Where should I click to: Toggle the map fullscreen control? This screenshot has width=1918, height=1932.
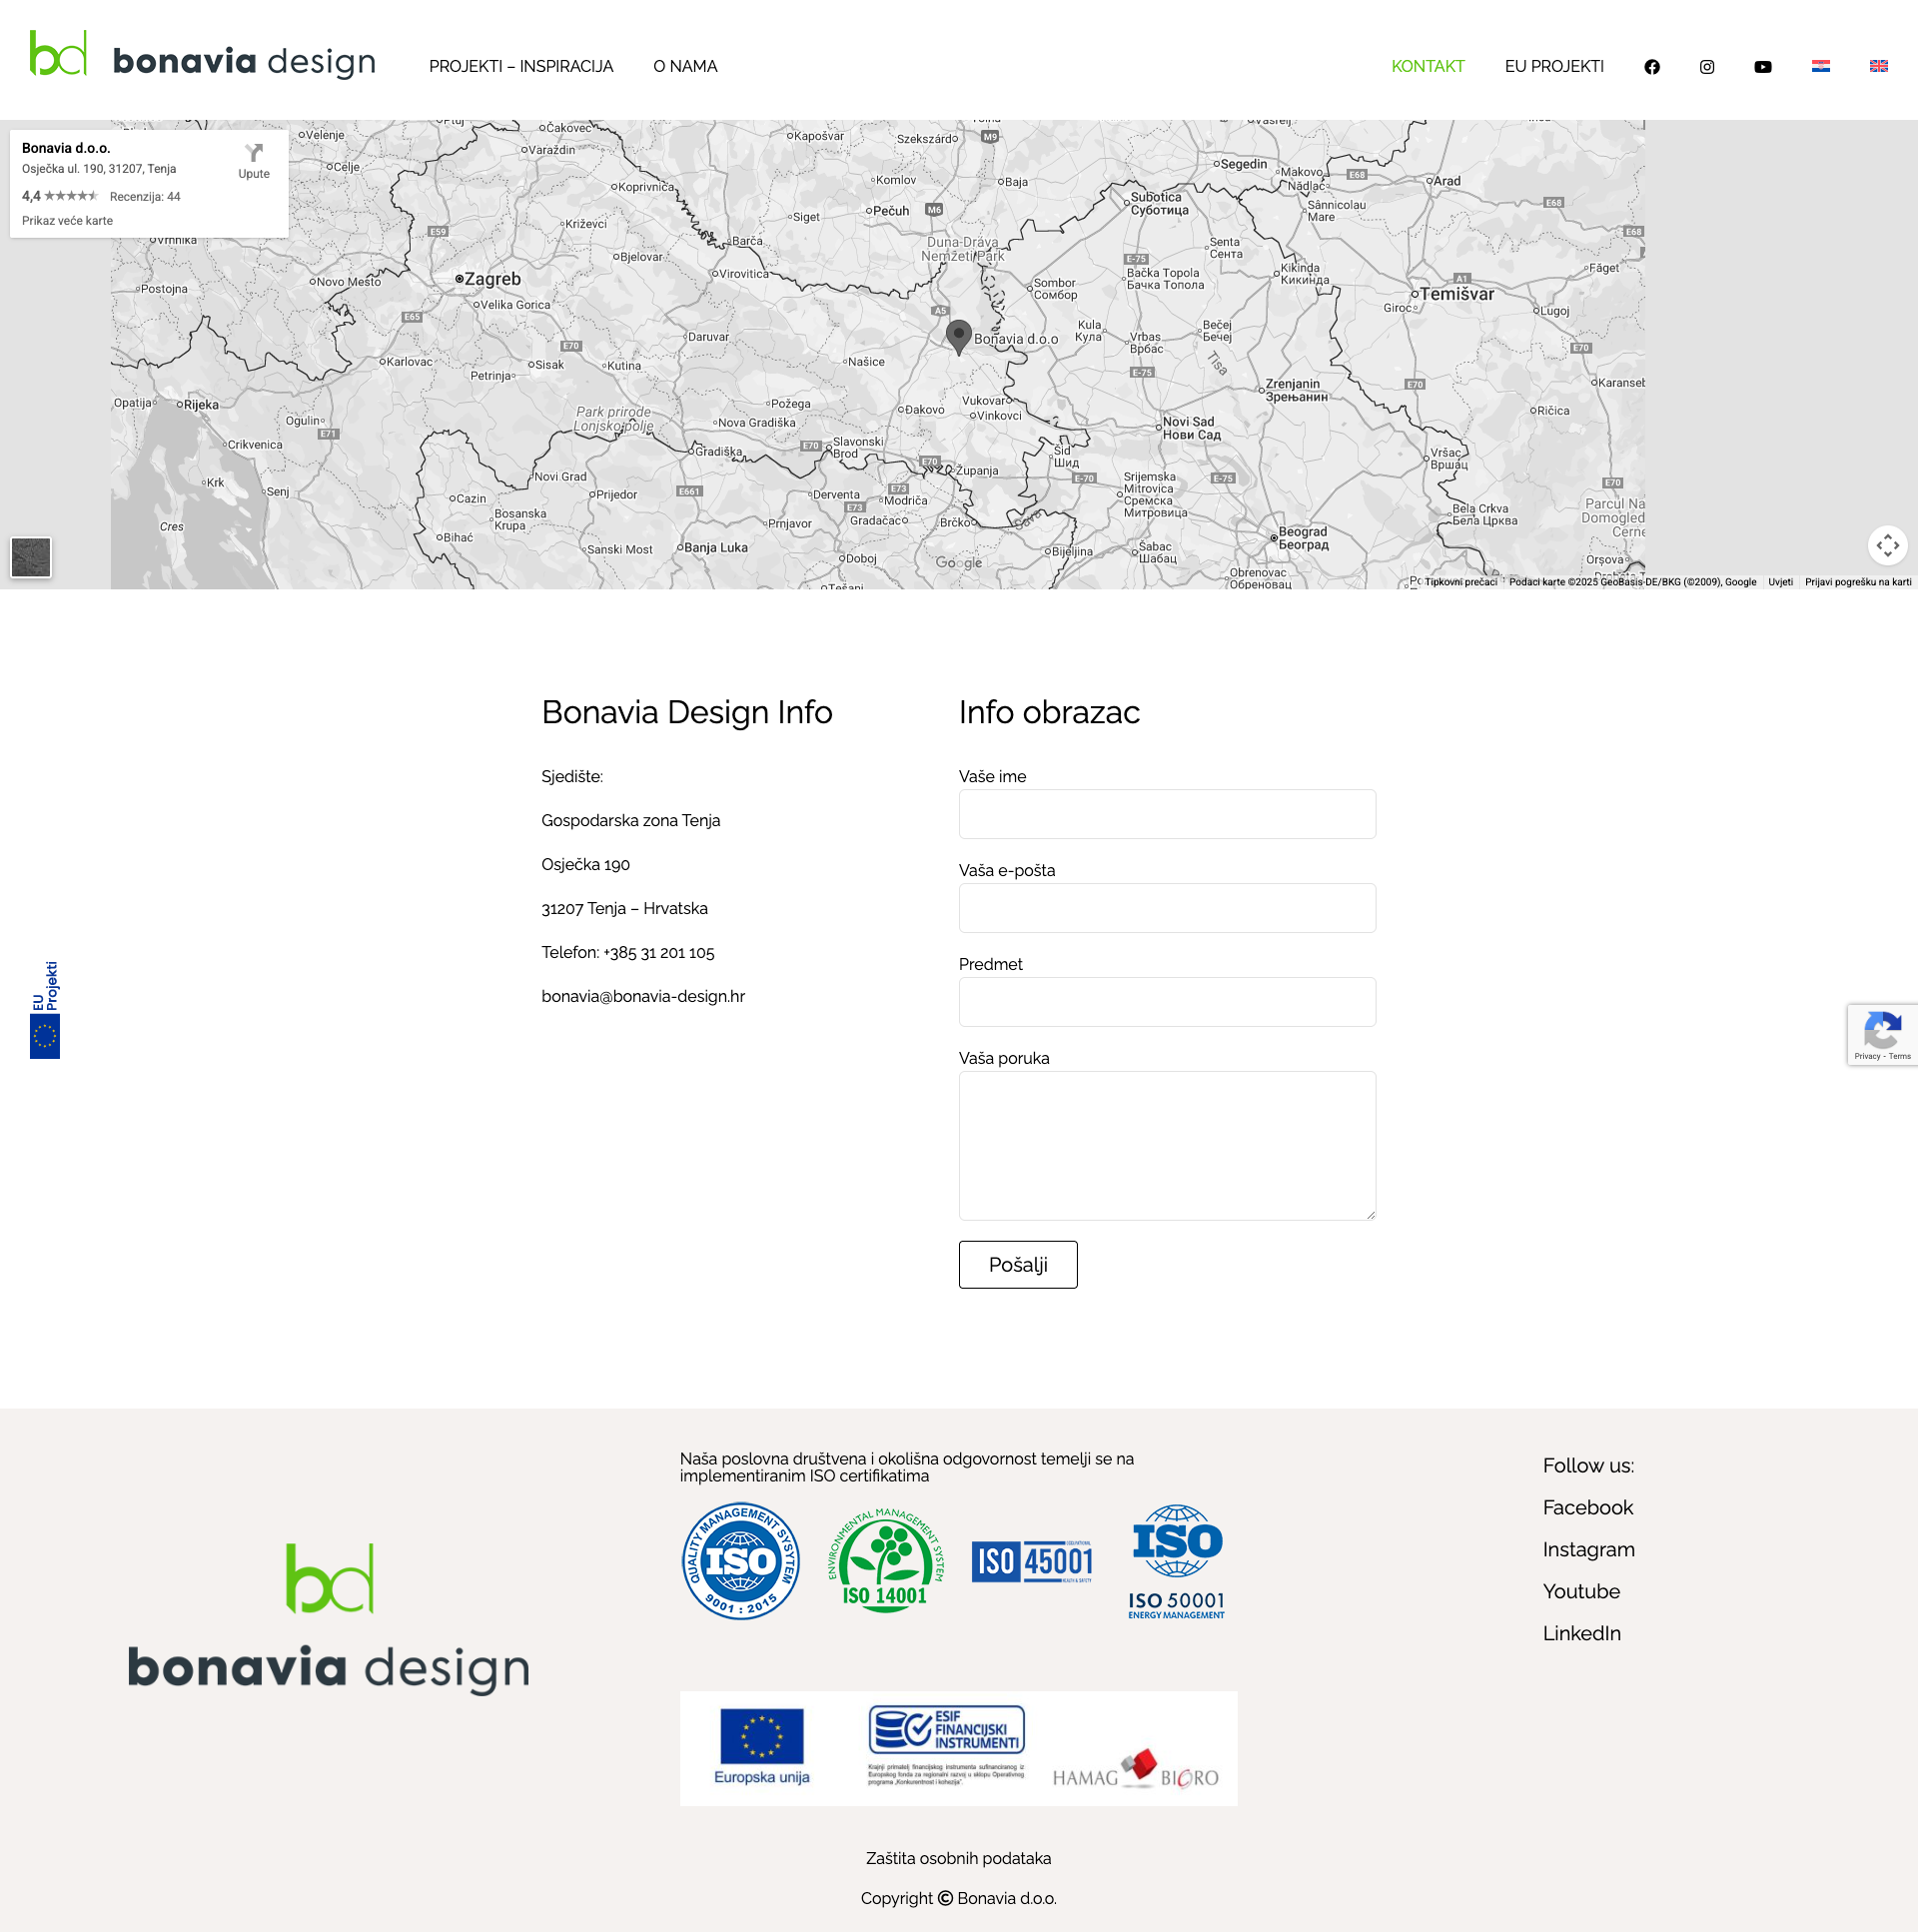pyautogui.click(x=1887, y=545)
